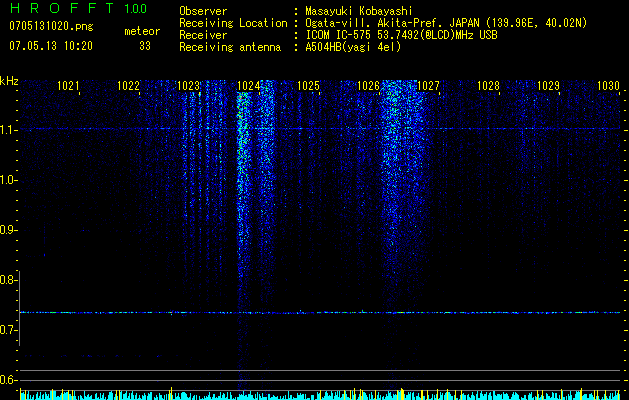Click the Receiver label
629x400 pixels.
[203, 35]
